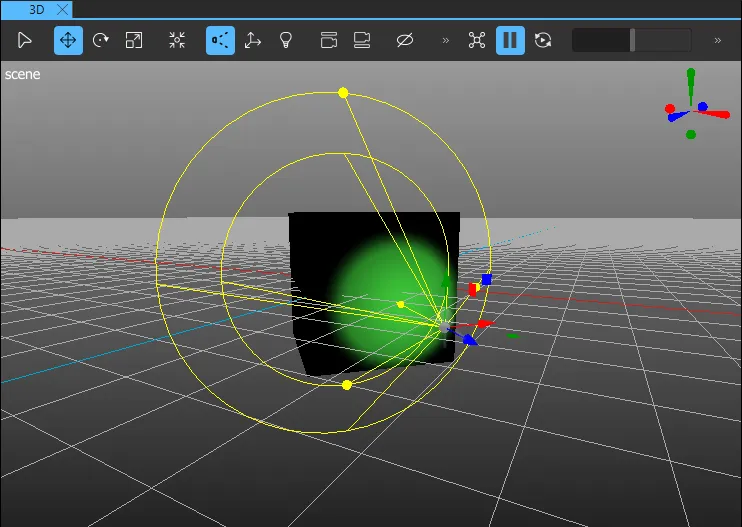
Task: Expand overflow menu at toolbar's right end
Action: tap(717, 40)
